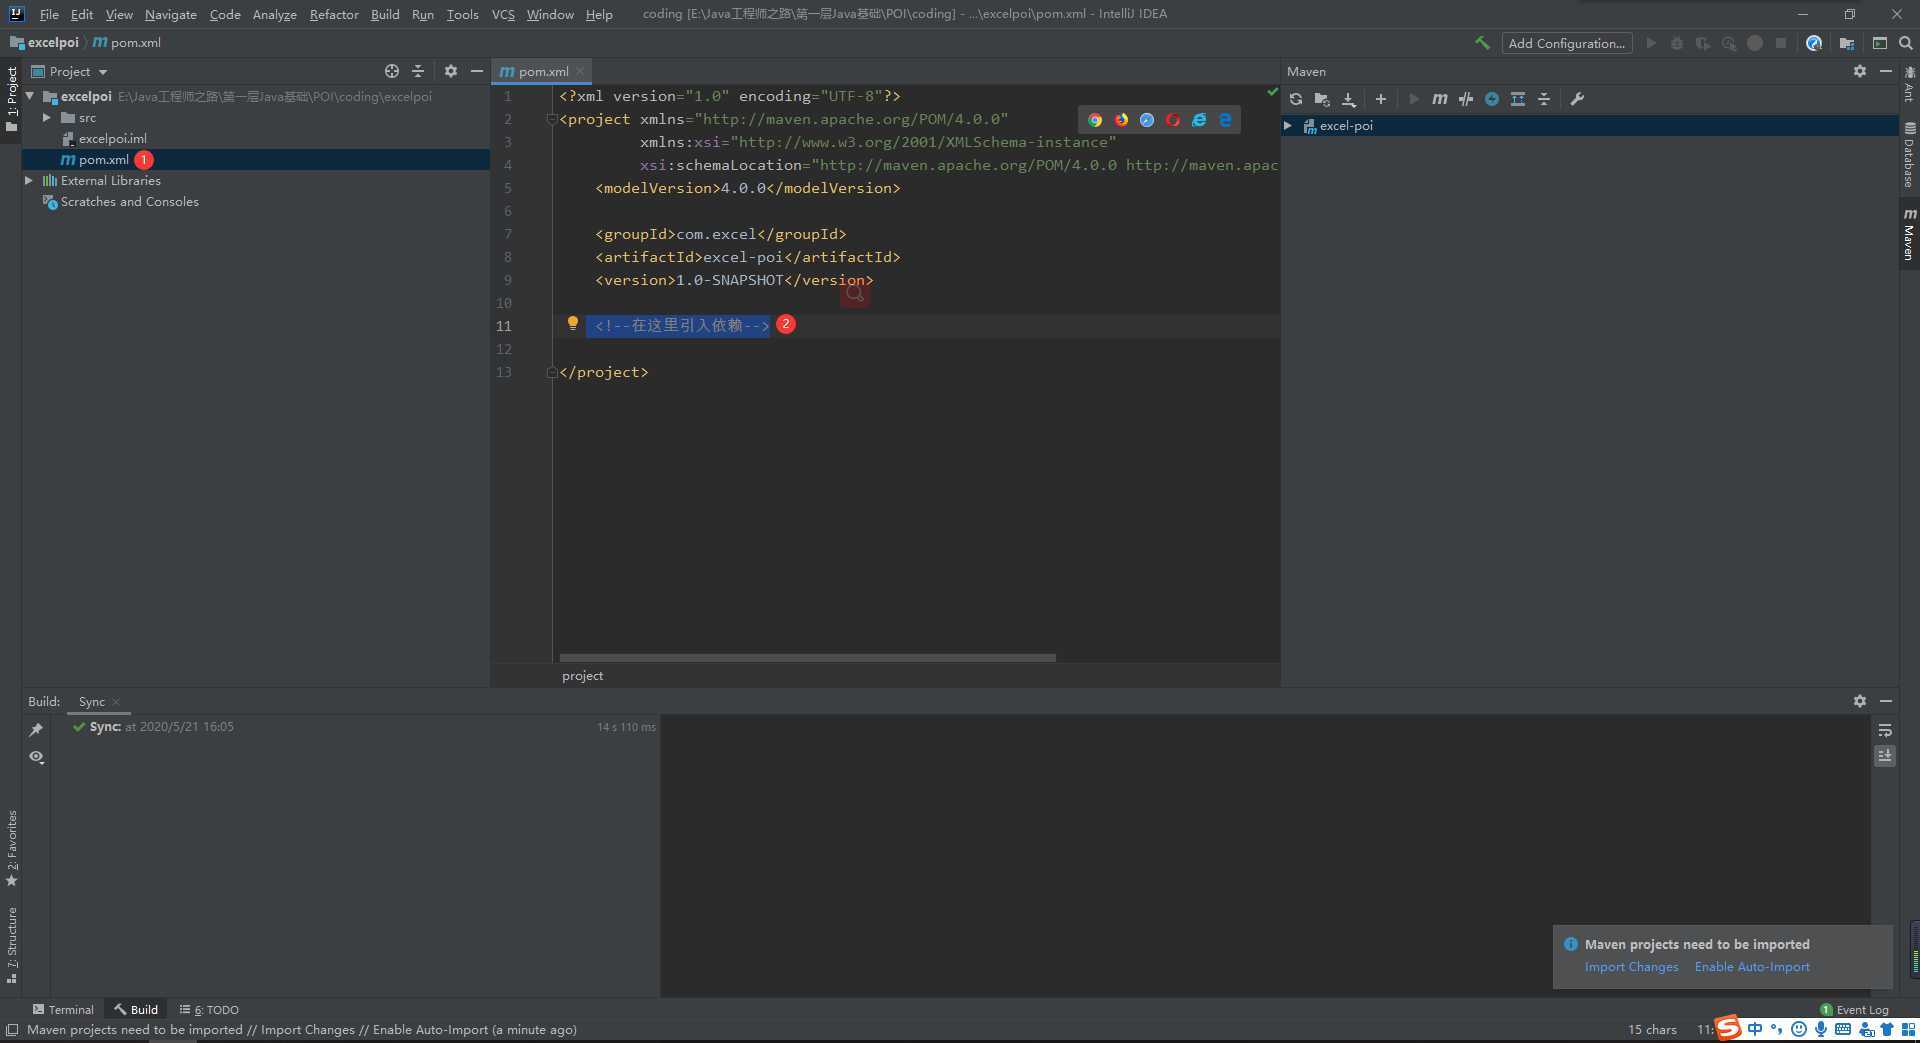This screenshot has height=1043, width=1920.
Task: Open Maven Settings wrench icon
Action: pyautogui.click(x=1577, y=99)
